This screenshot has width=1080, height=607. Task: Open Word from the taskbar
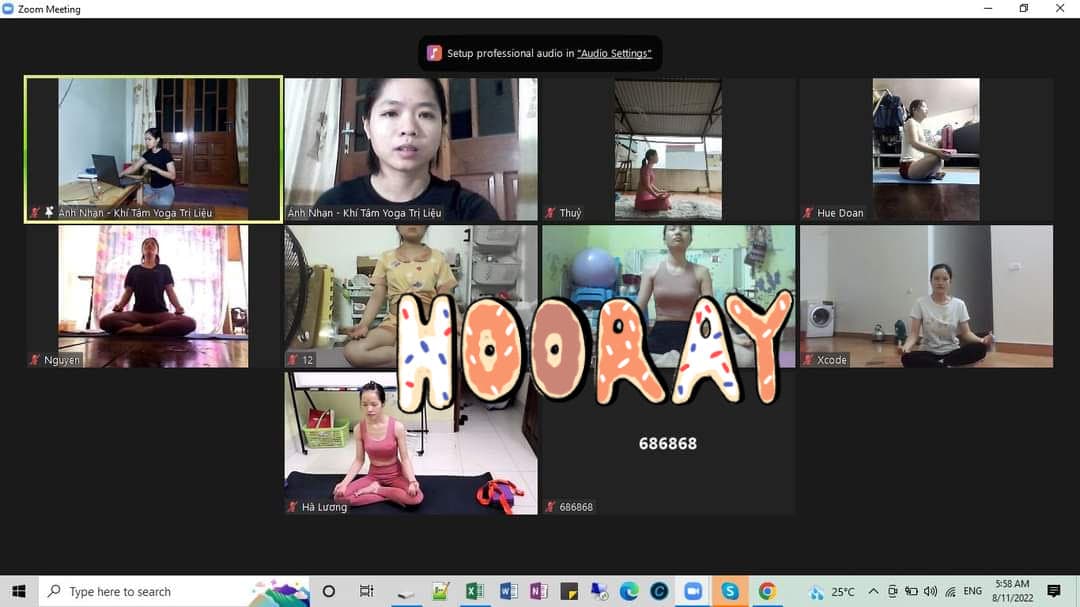pyautogui.click(x=508, y=591)
